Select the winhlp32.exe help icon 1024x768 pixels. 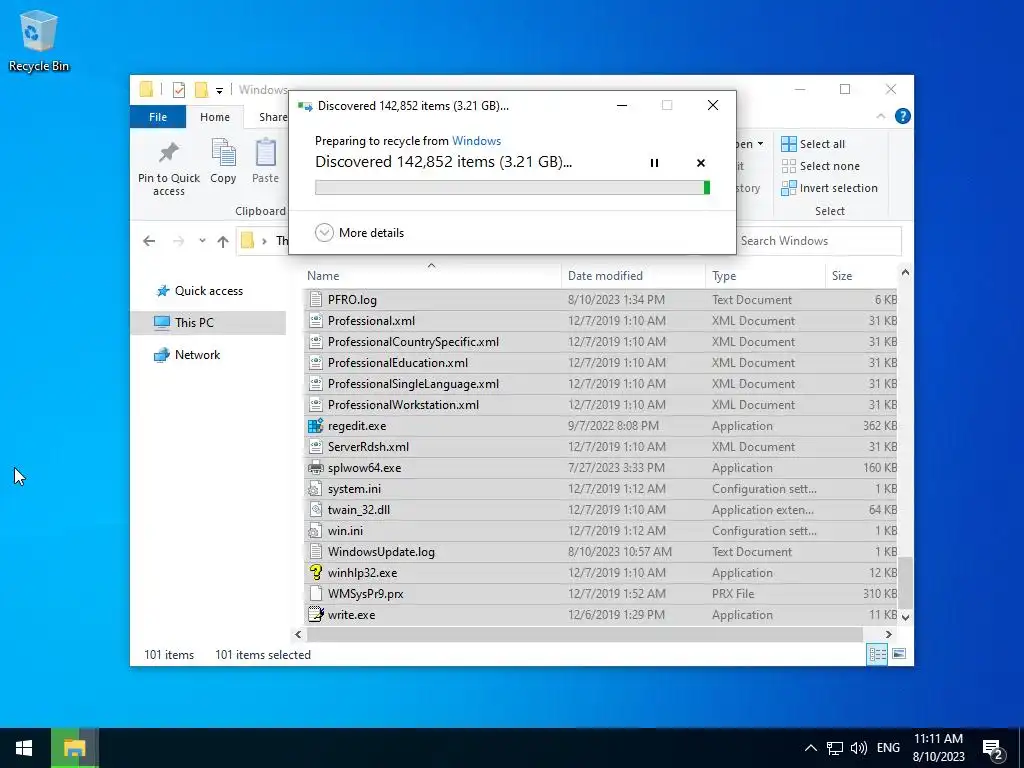[315, 573]
